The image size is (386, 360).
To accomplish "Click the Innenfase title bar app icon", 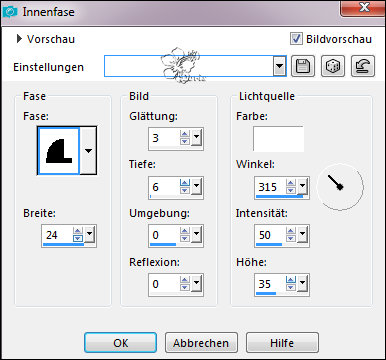I will (x=10, y=12).
